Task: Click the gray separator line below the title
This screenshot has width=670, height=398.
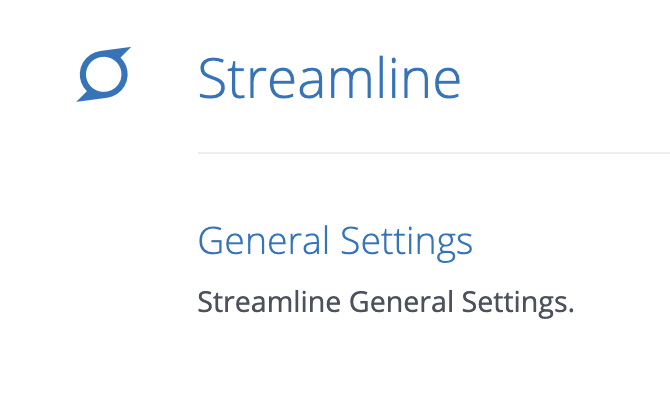Action: (434, 153)
